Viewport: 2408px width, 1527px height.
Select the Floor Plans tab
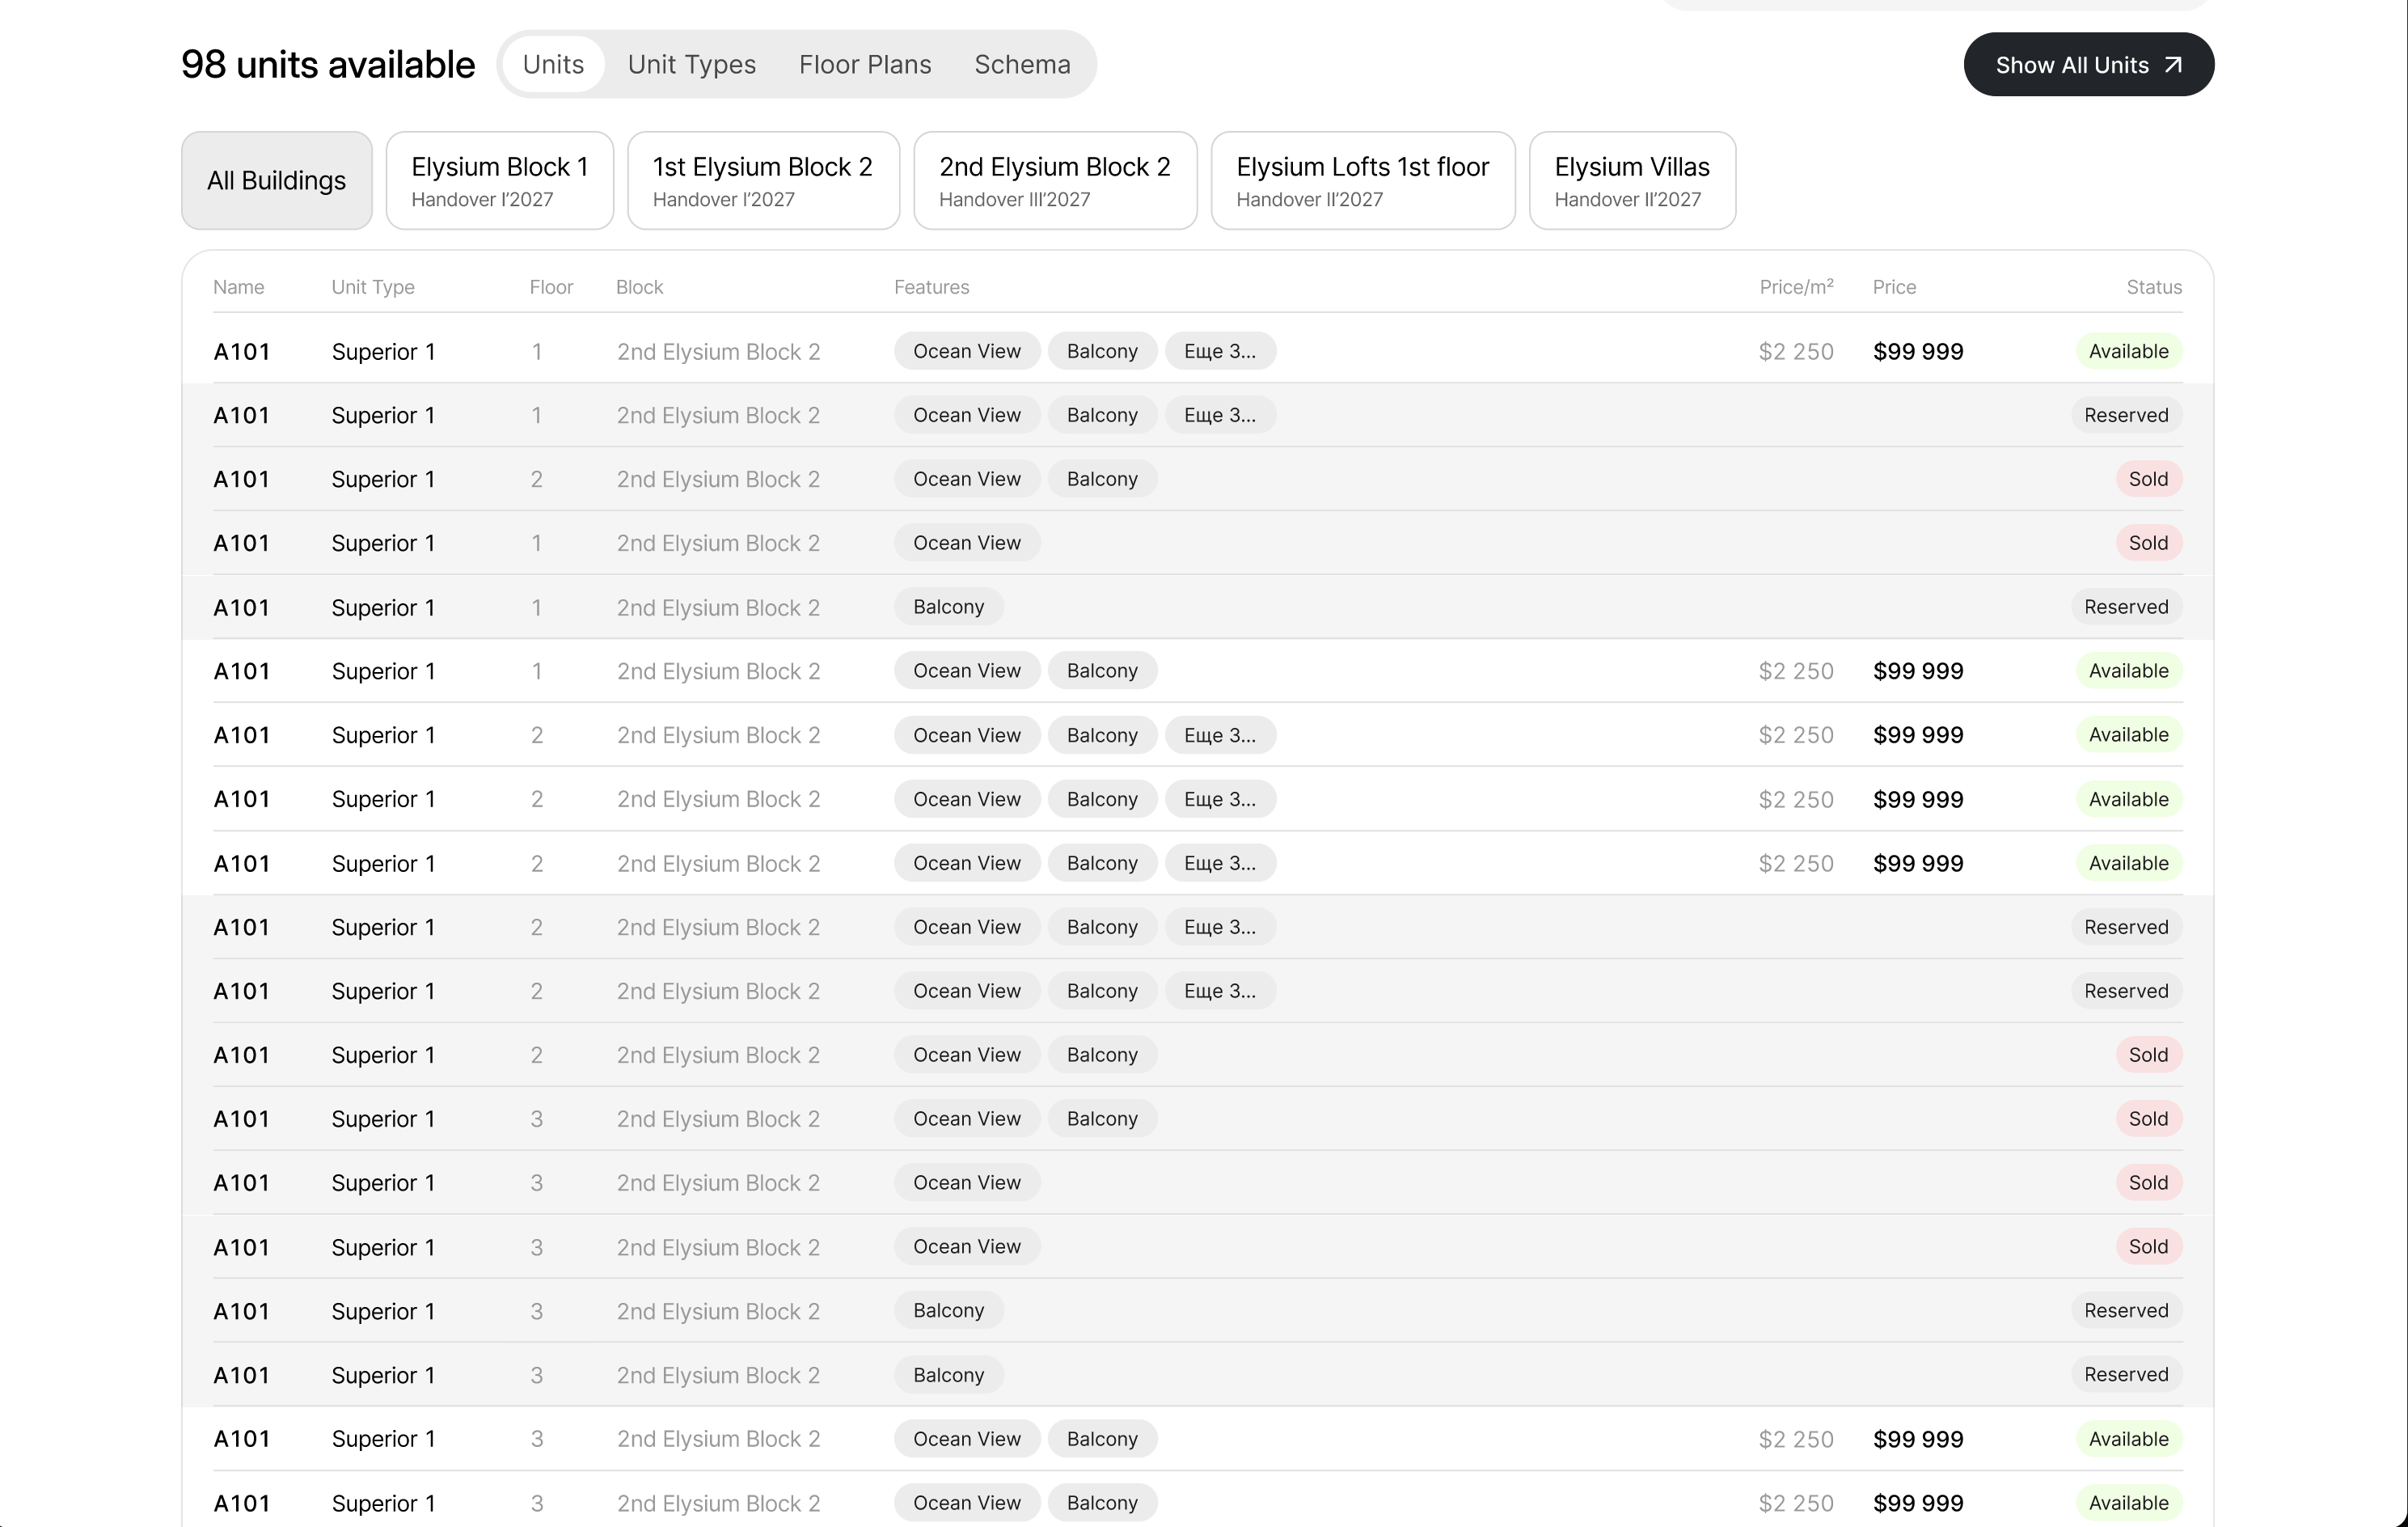point(864,65)
